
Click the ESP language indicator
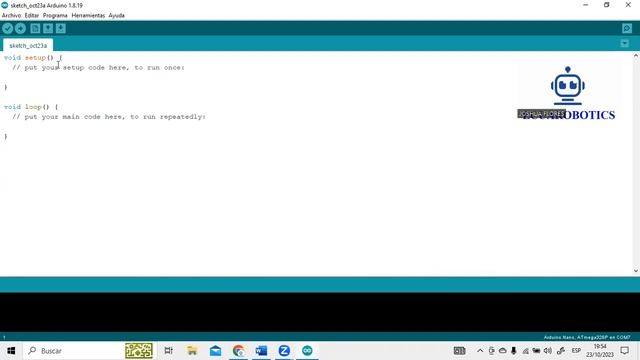point(576,351)
